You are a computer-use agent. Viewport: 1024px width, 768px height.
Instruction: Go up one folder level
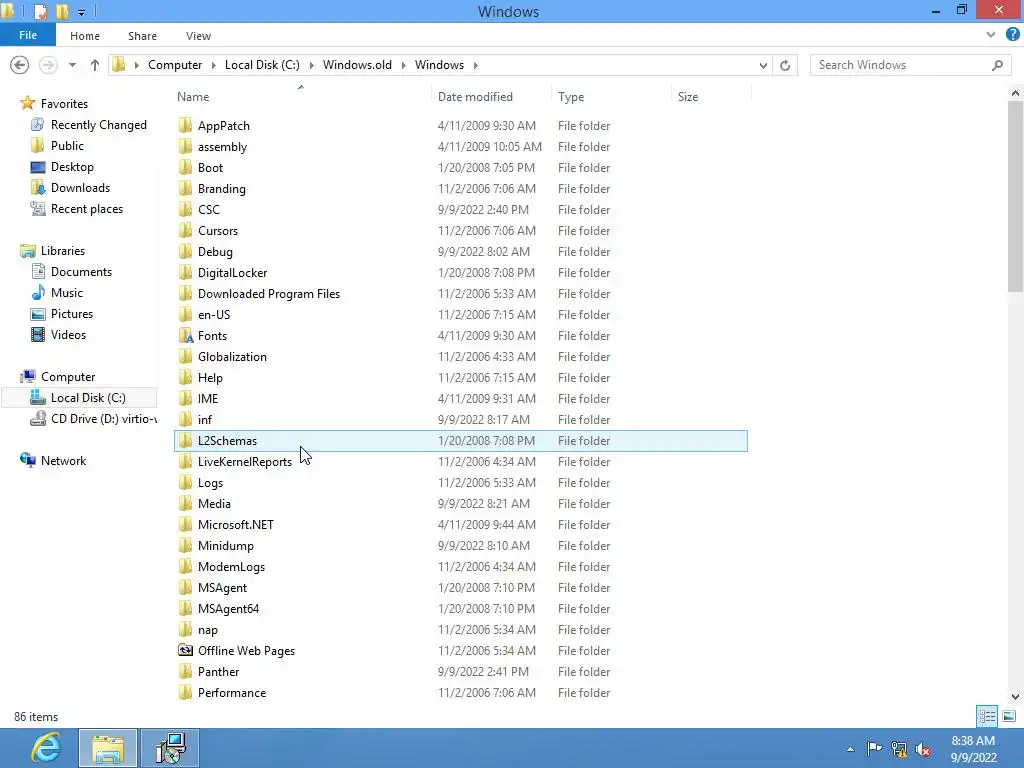[95, 65]
